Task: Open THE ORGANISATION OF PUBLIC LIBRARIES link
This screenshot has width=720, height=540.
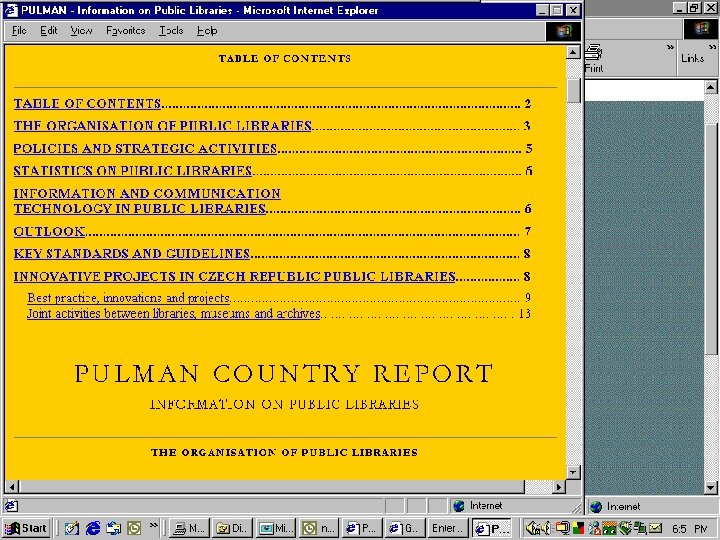Action: coord(163,126)
